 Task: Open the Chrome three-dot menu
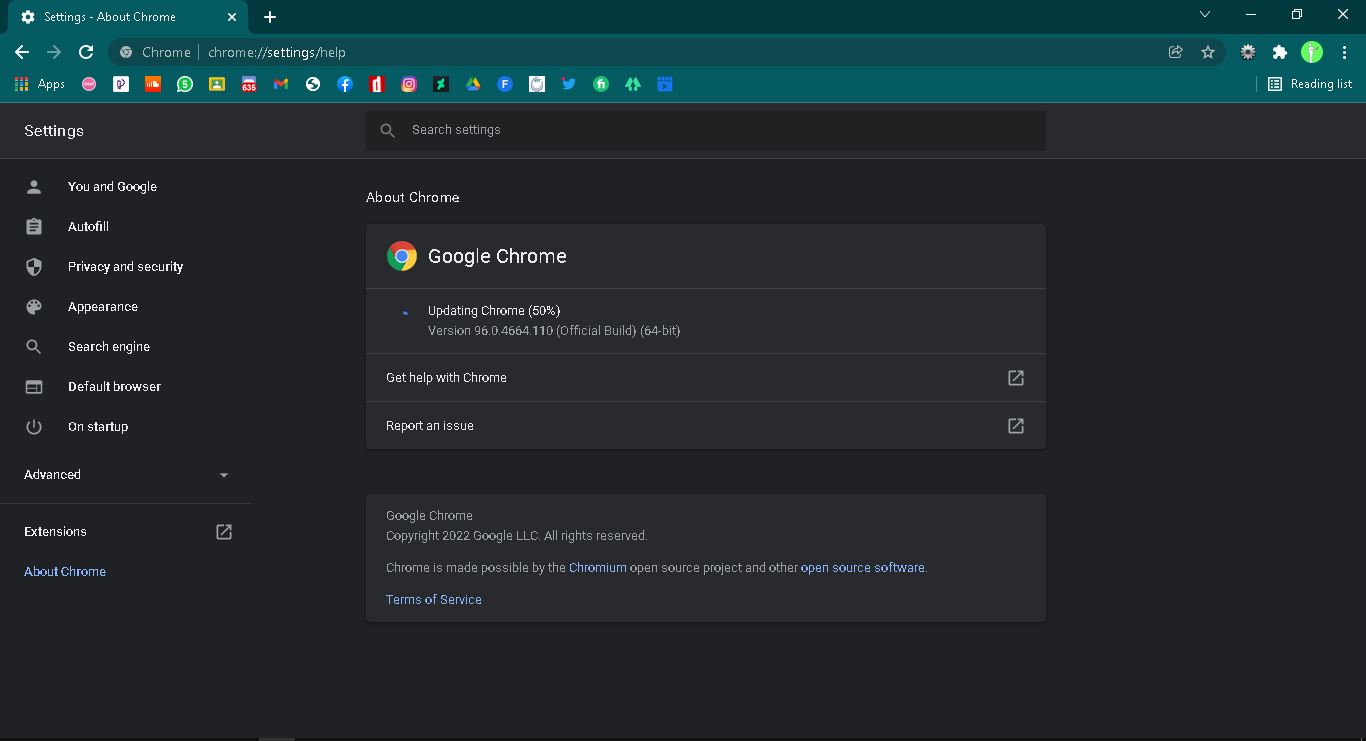point(1344,52)
